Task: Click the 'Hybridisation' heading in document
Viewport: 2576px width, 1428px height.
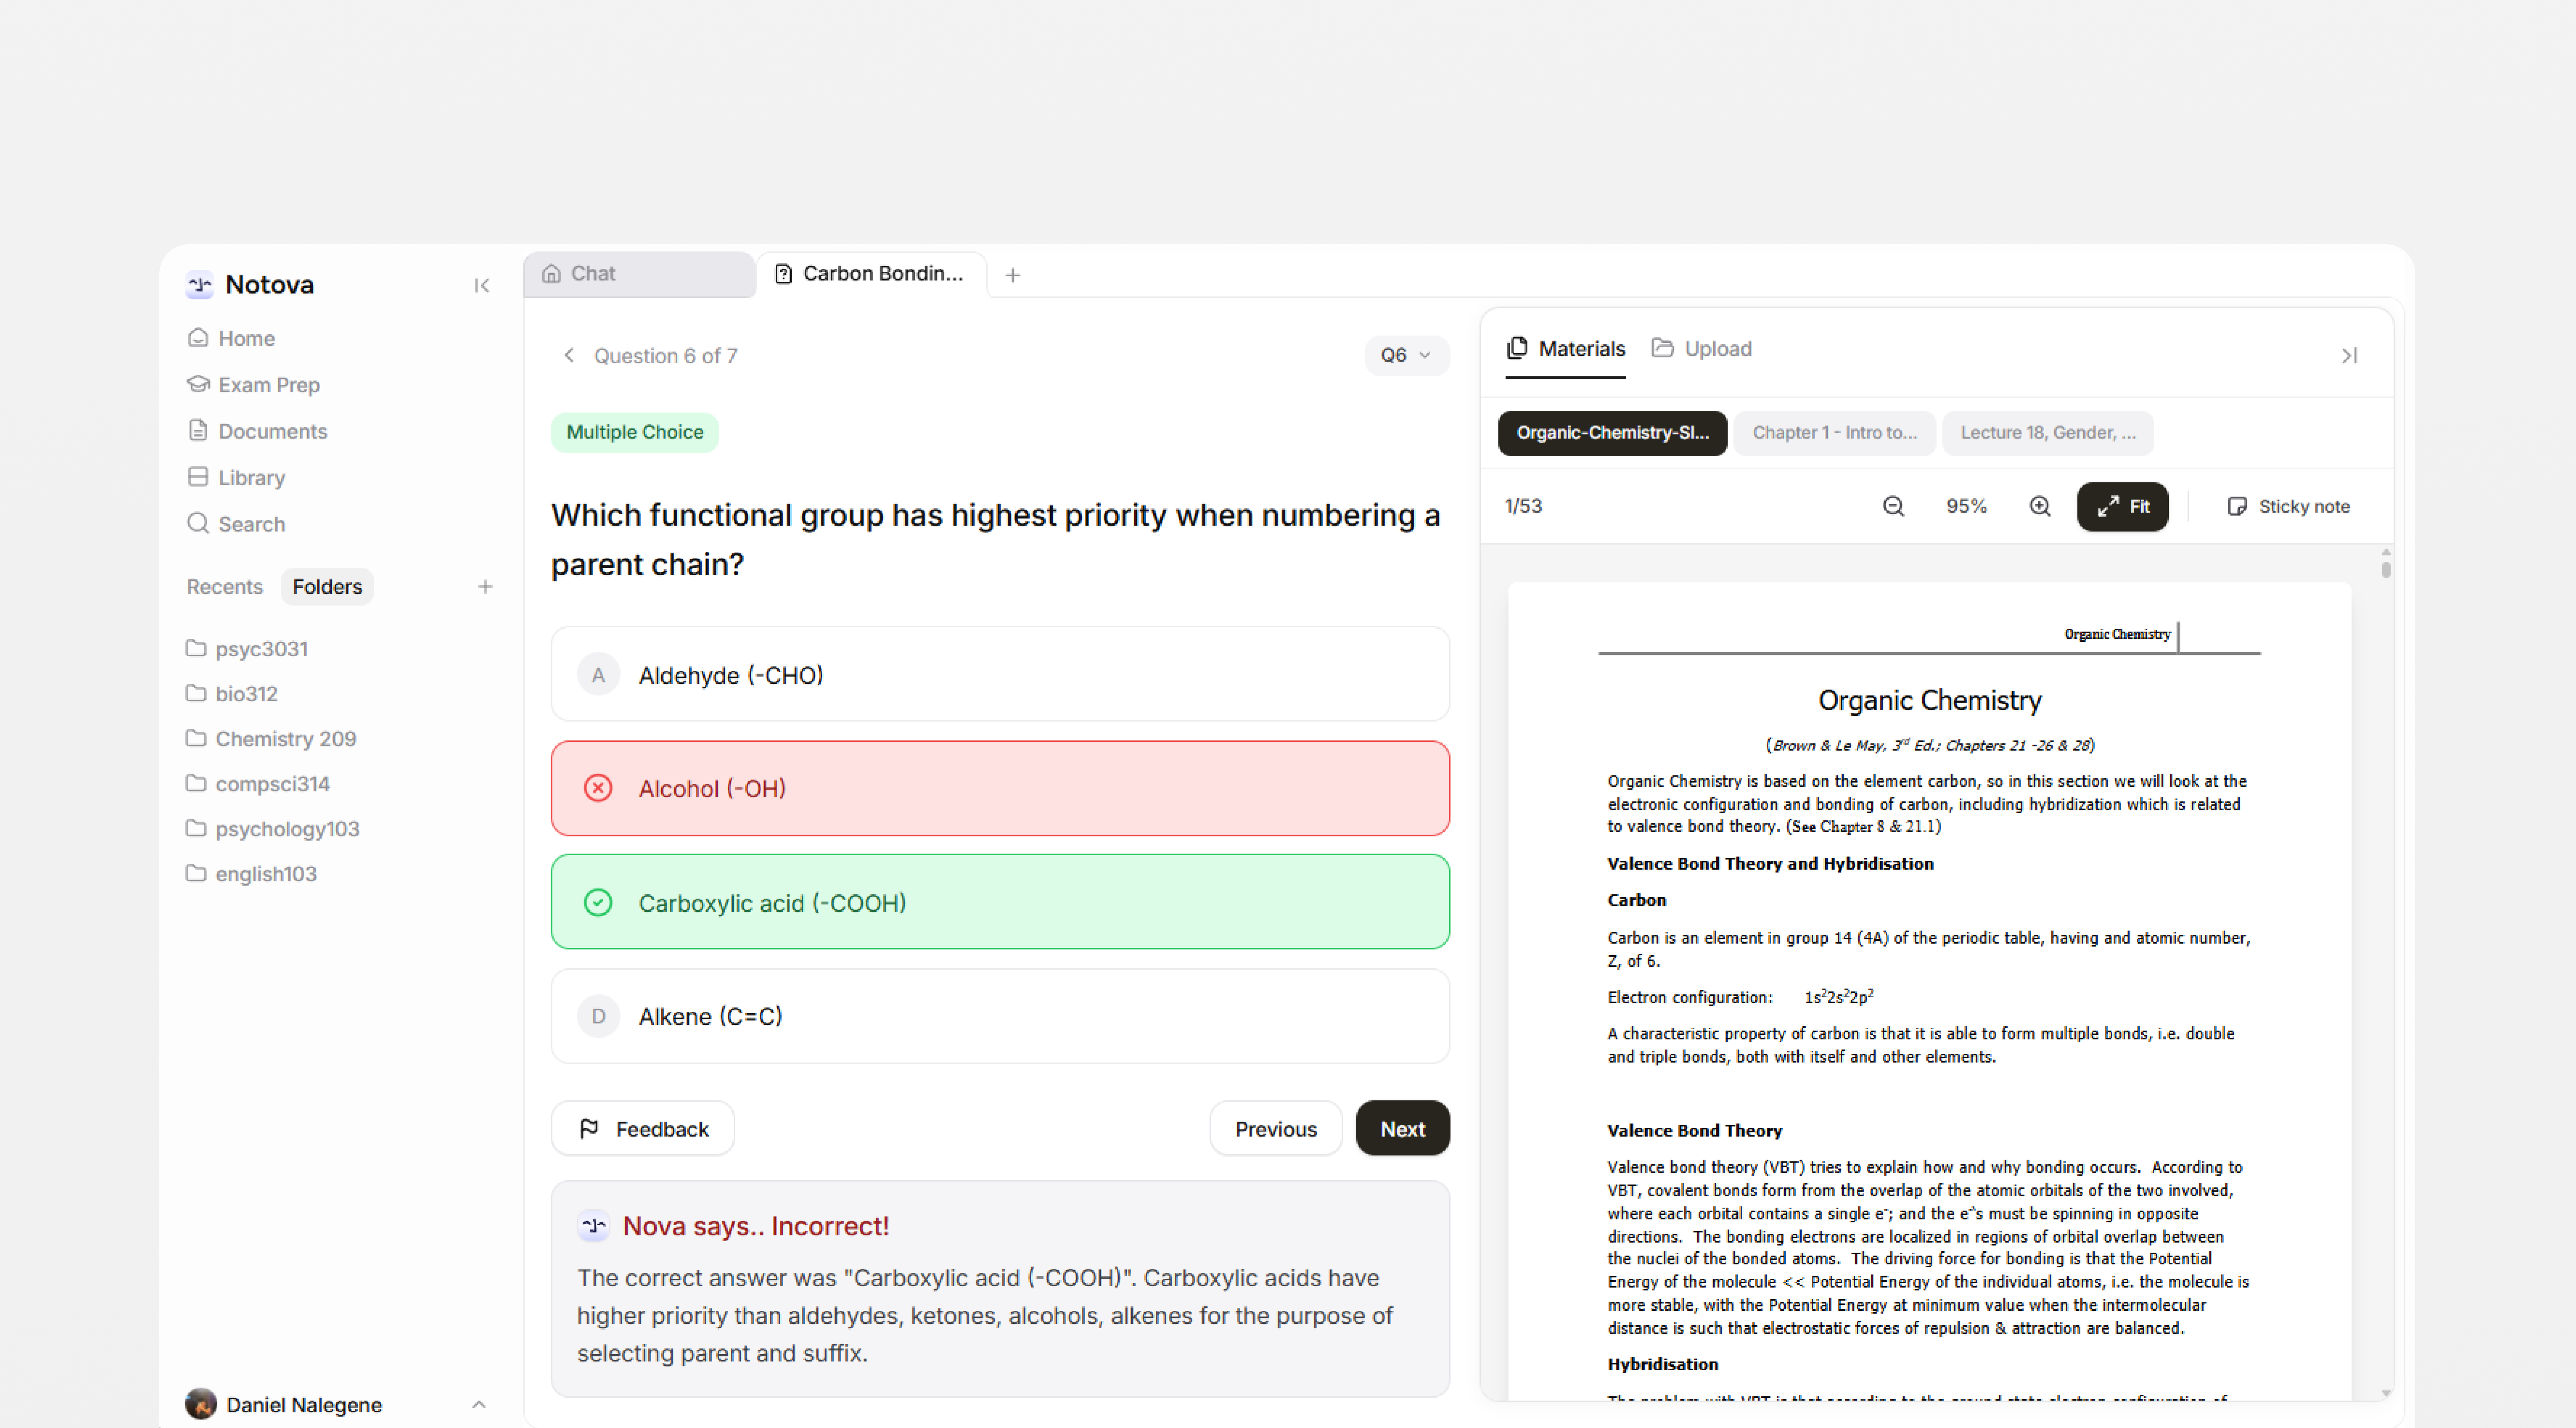Action: point(1662,1365)
